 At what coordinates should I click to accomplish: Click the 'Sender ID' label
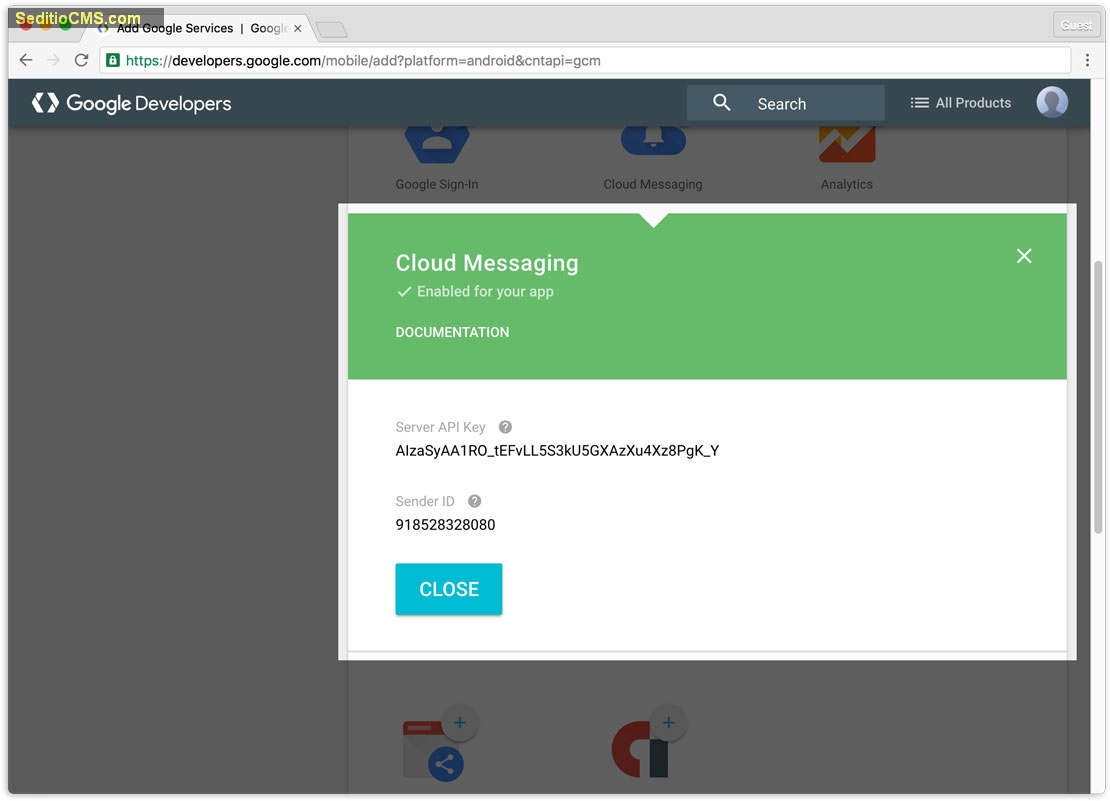click(425, 501)
